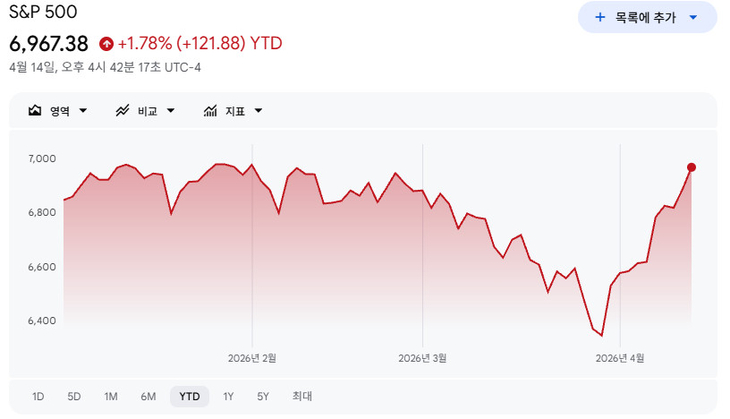Screen dimensions: 730x419
Task: Select the 5Y time range
Action: [x=263, y=397]
